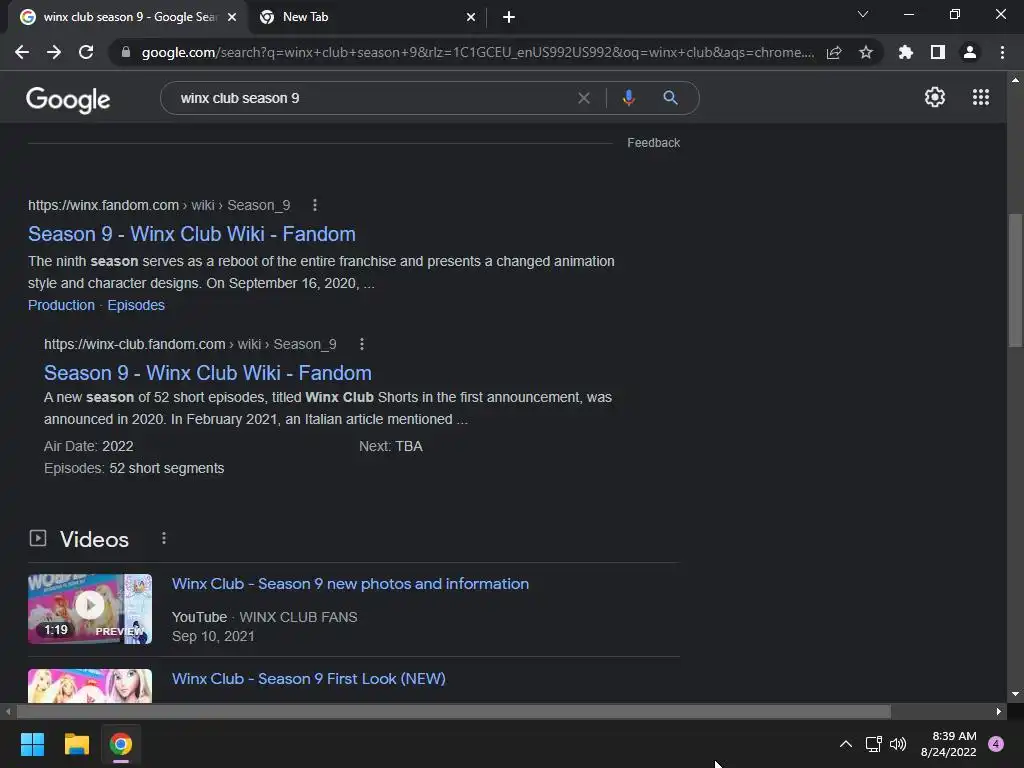
Task: Click 'Episodes: 52 short segments' text
Action: click(x=134, y=468)
